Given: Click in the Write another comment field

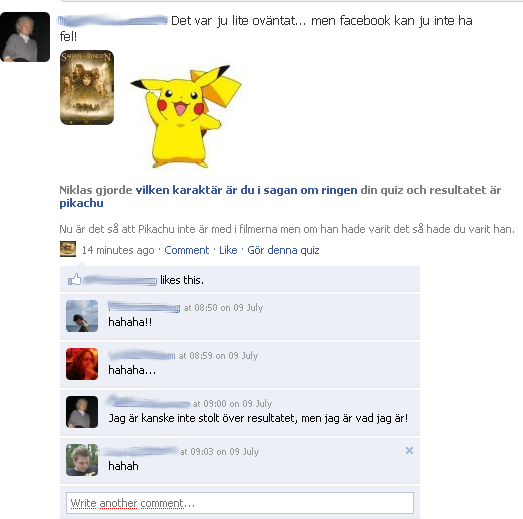Looking at the screenshot, I should point(240,503).
